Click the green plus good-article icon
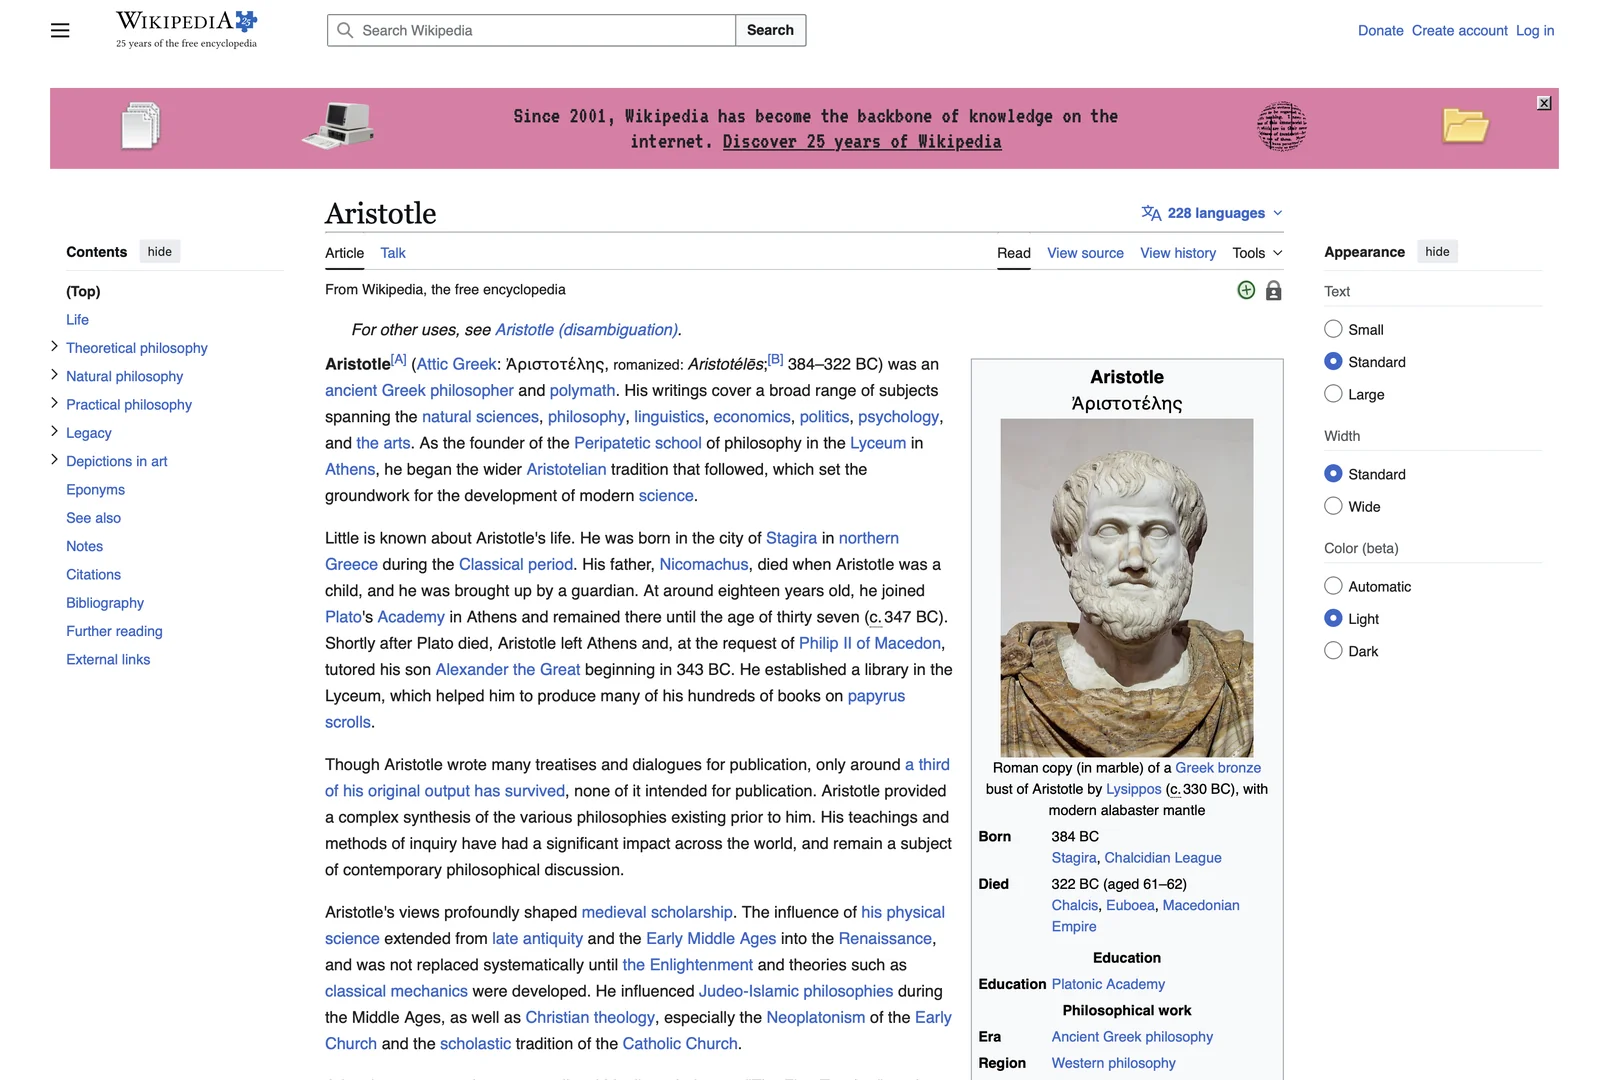 [1246, 290]
